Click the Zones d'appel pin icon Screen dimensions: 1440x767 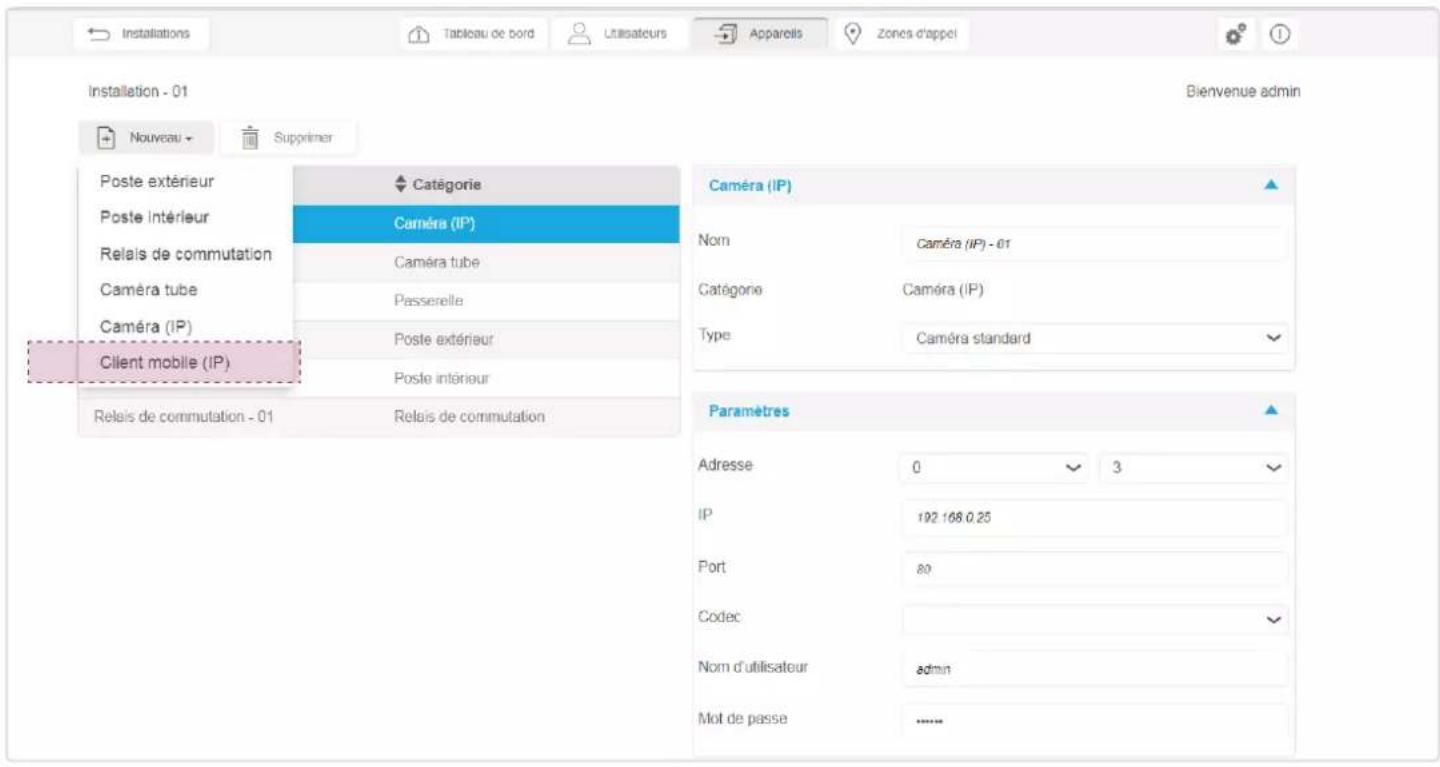[x=852, y=33]
